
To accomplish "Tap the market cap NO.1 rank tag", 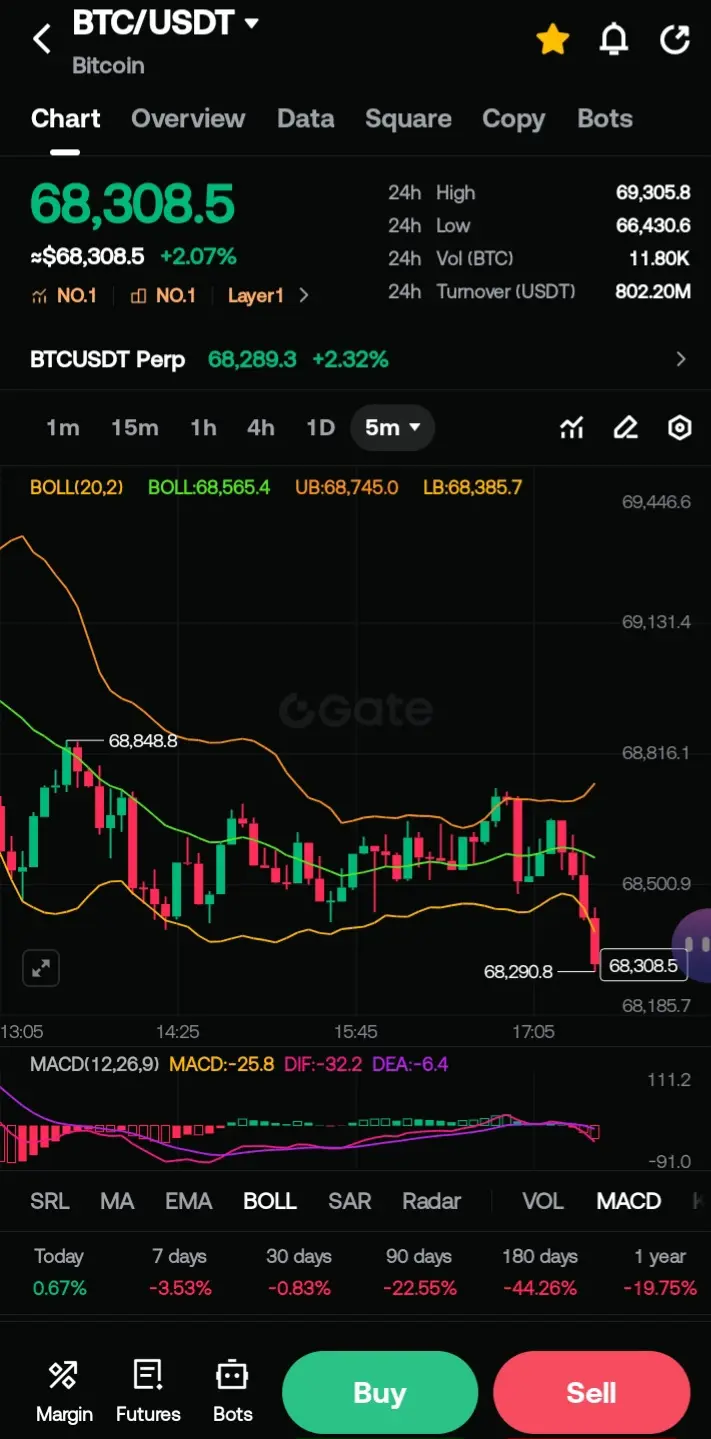I will point(64,295).
